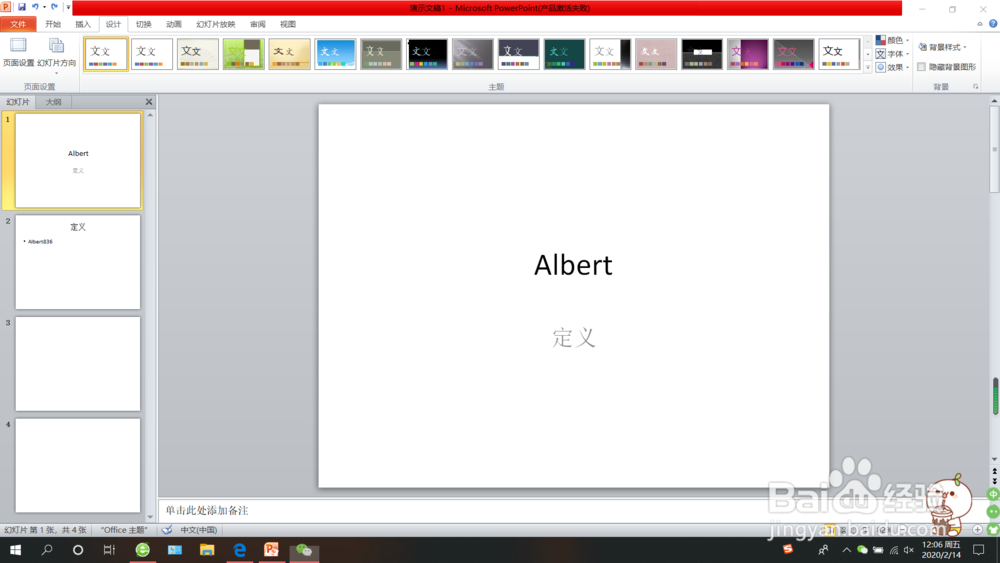Select blank slide 3 thumbnail
The width and height of the screenshot is (1000, 563).
(x=78, y=363)
